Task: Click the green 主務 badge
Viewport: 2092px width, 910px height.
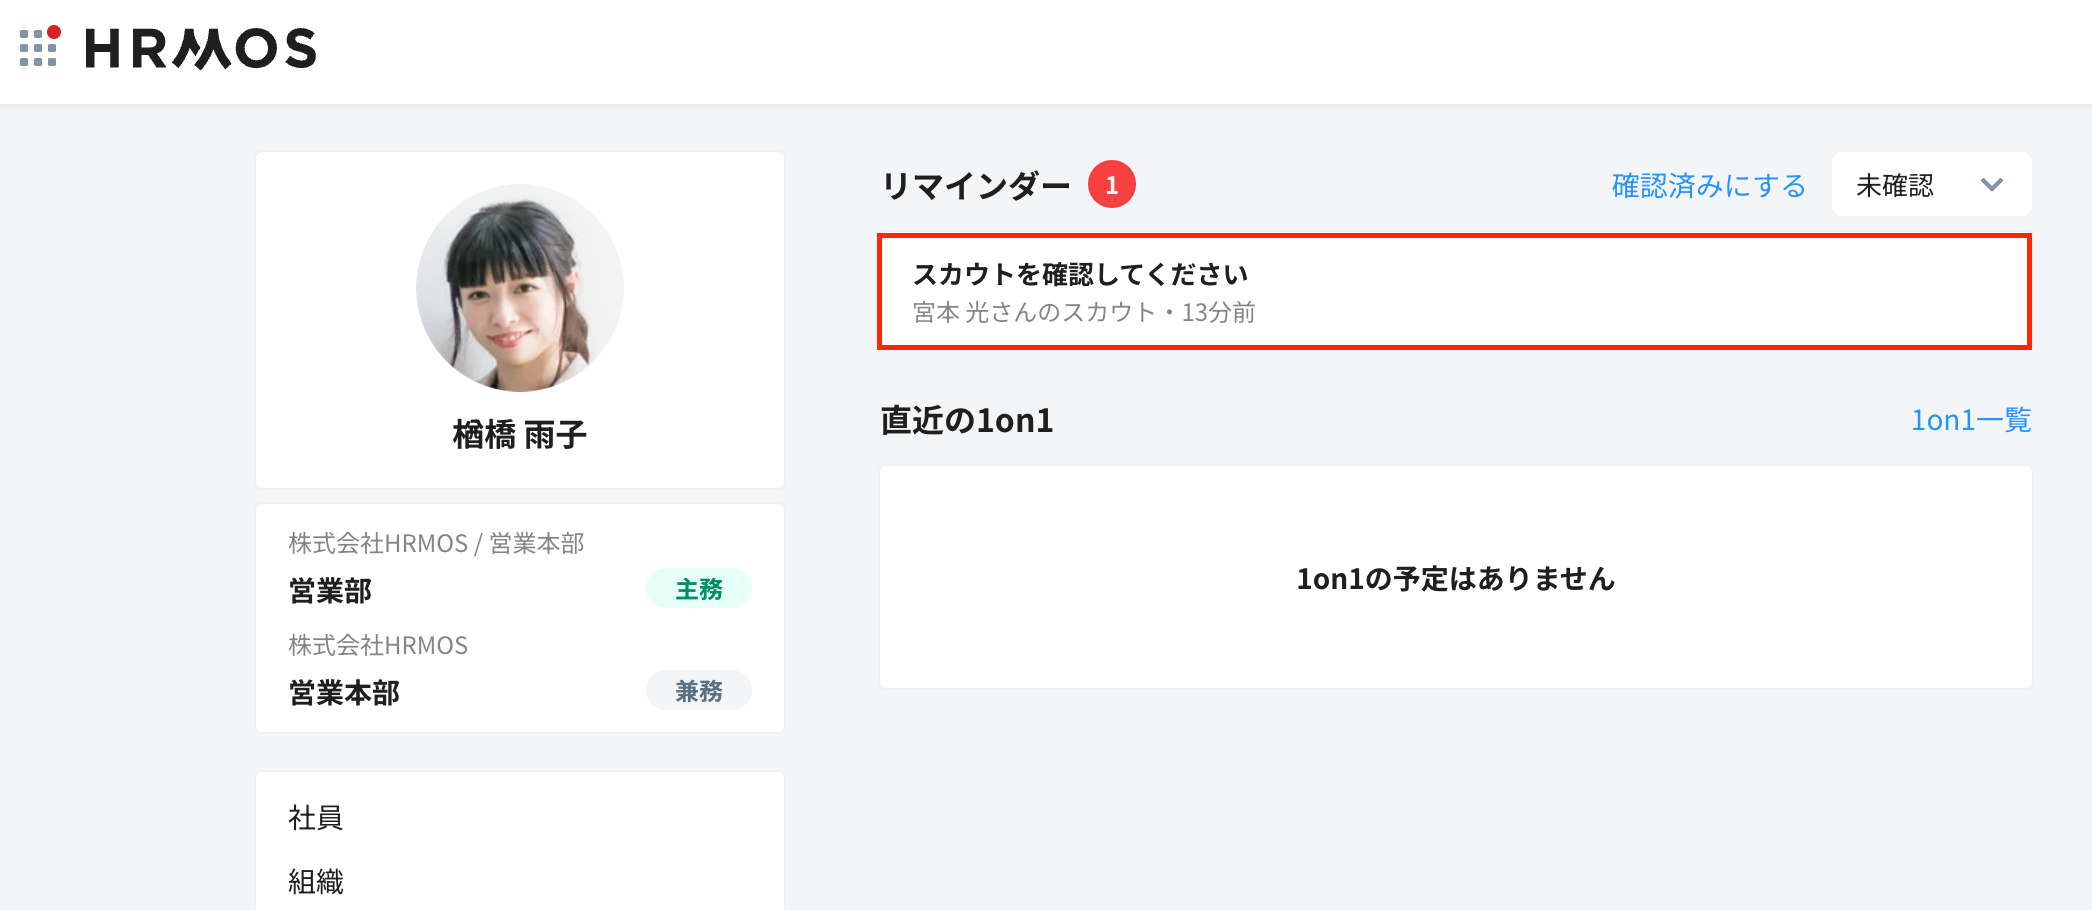Action: click(x=698, y=589)
